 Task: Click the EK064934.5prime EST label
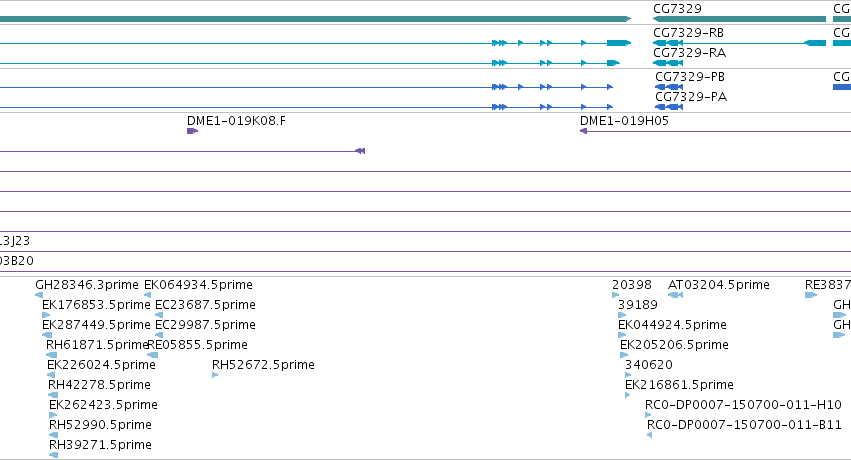[x=198, y=285]
